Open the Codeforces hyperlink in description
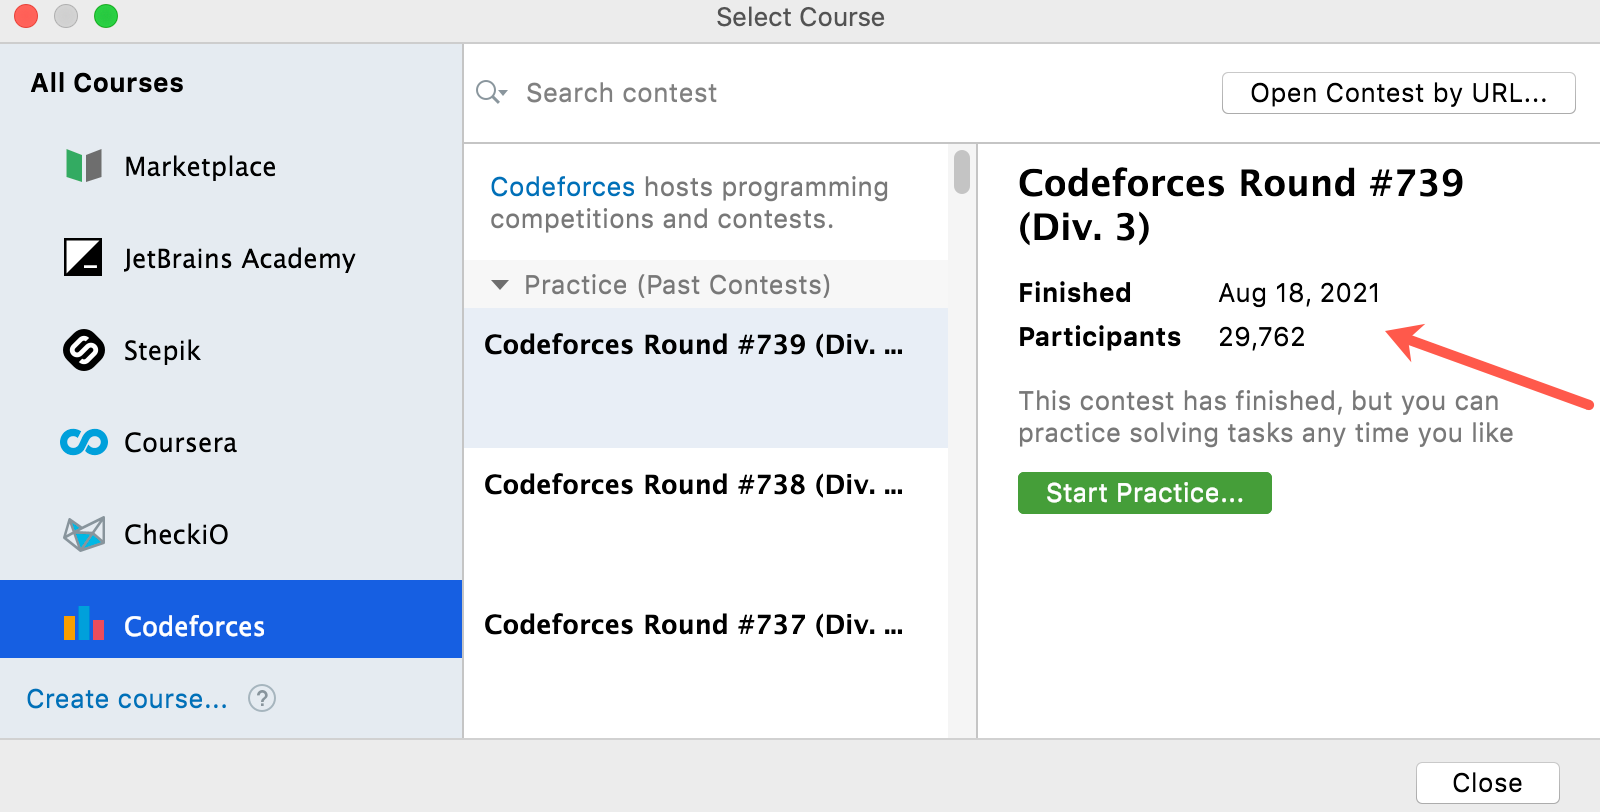 point(562,187)
